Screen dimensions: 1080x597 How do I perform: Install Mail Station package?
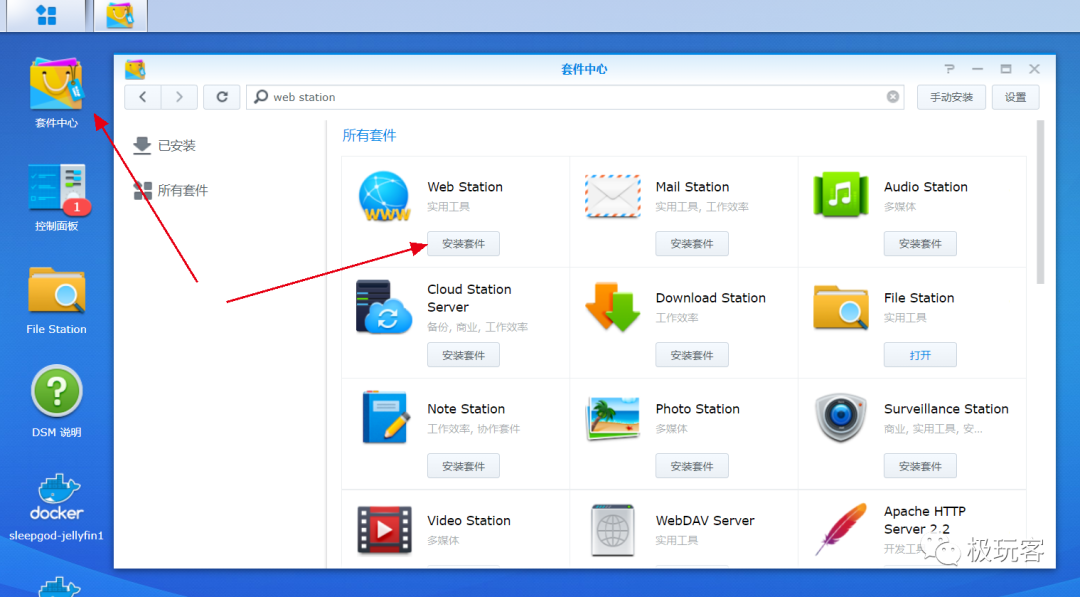[692, 244]
